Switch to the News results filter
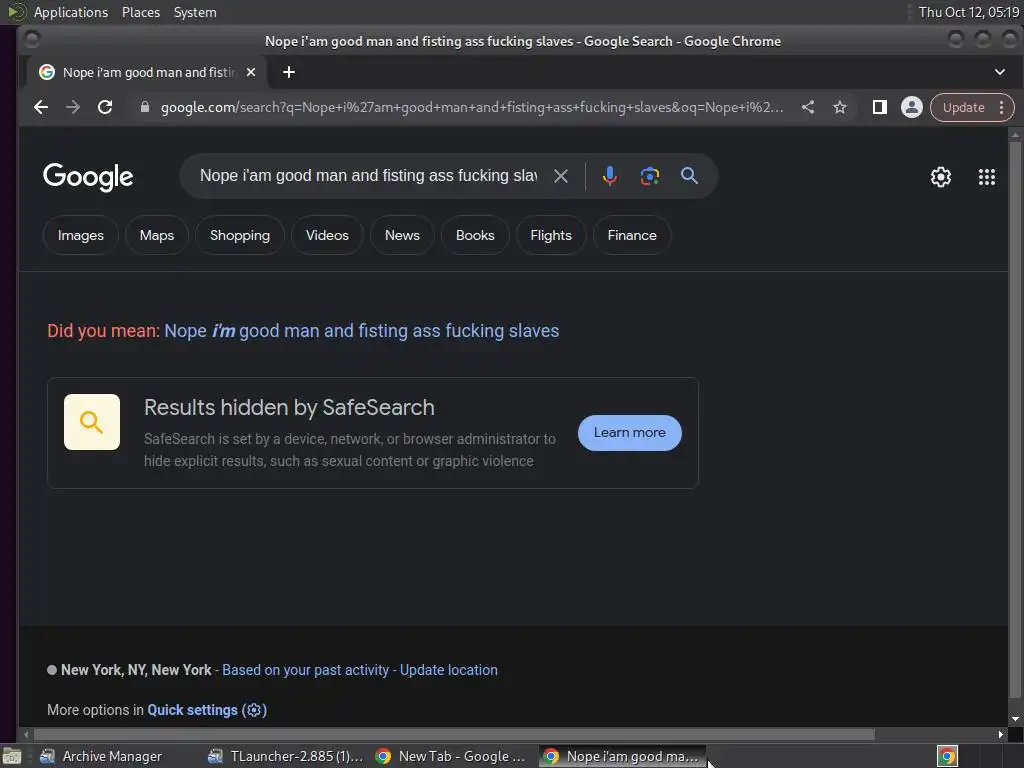This screenshot has height=768, width=1024. tap(402, 235)
